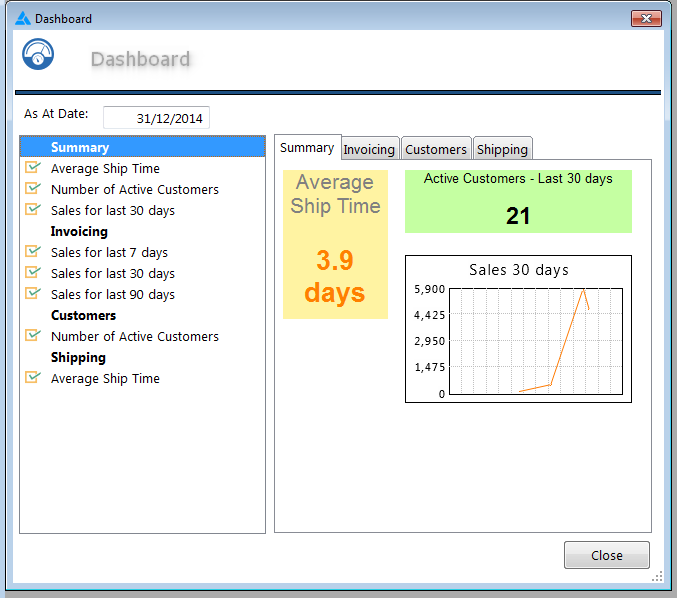
Task: Select the Shipping group heading in list
Action: 78,357
